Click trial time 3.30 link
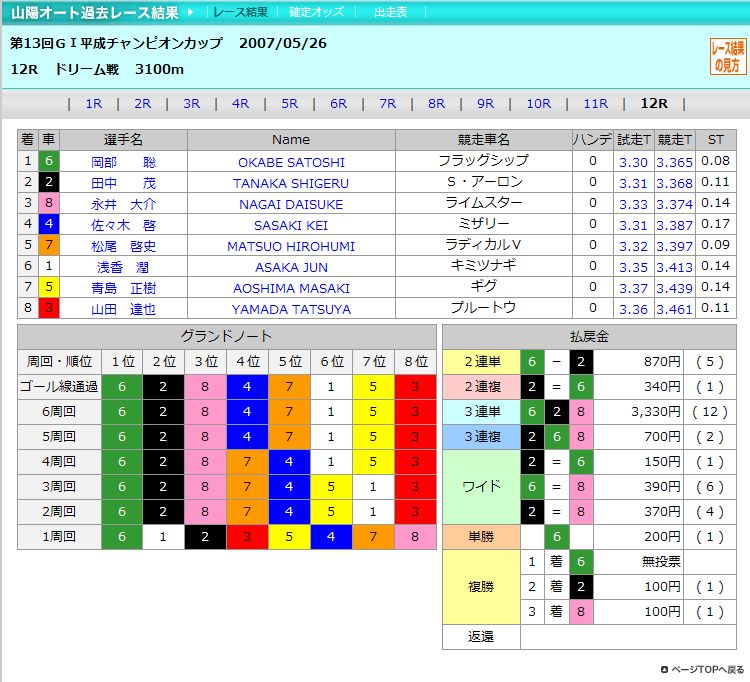 (633, 163)
